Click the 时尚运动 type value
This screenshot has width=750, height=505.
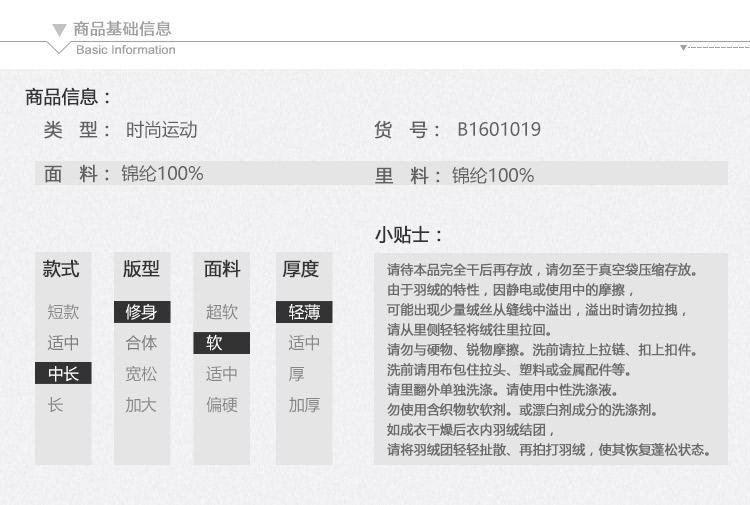pos(162,130)
